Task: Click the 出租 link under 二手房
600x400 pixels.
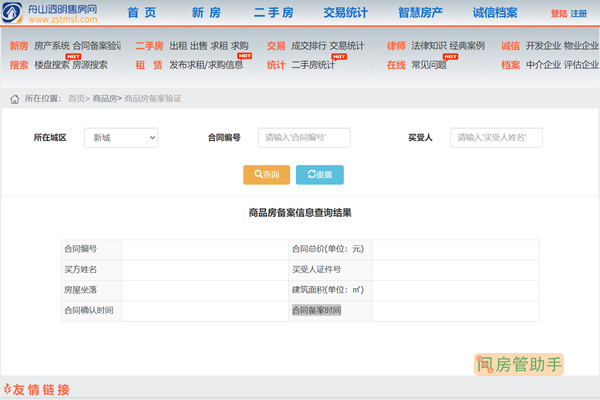Action: click(x=178, y=46)
